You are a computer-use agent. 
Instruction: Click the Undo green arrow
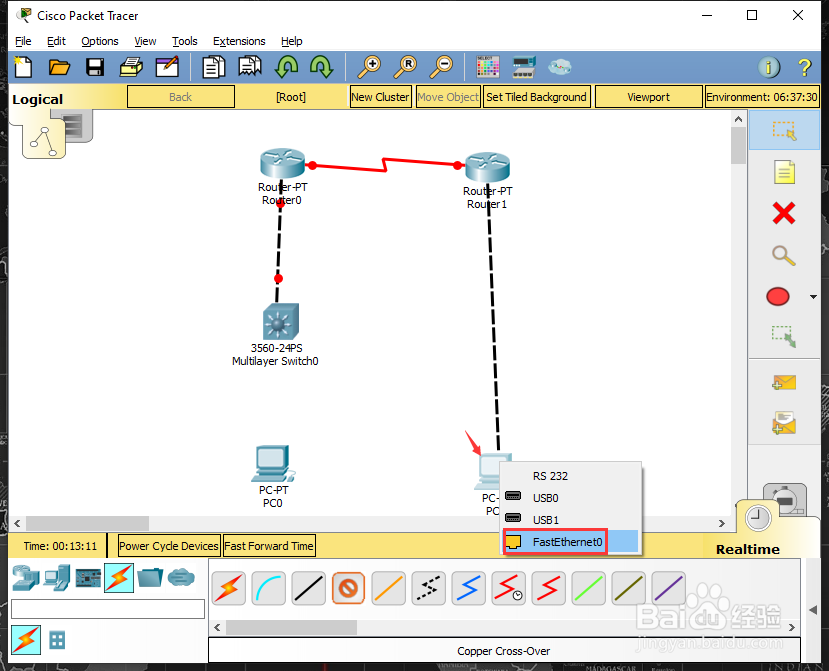286,67
